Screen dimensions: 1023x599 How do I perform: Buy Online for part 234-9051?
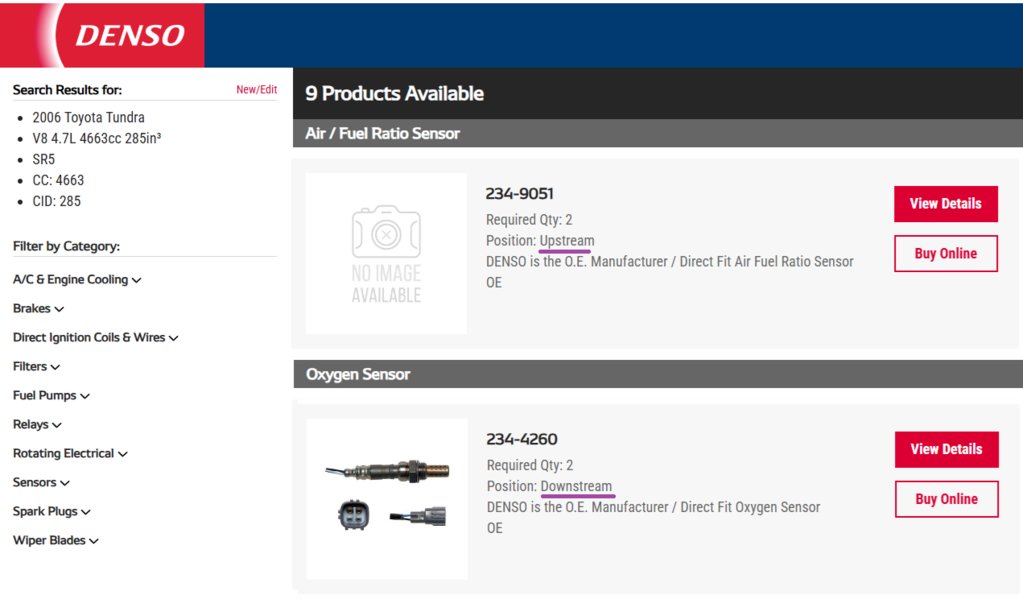[945, 253]
